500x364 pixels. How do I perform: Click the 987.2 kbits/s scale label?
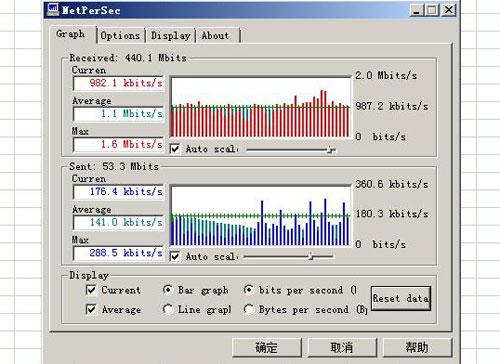[x=392, y=106]
